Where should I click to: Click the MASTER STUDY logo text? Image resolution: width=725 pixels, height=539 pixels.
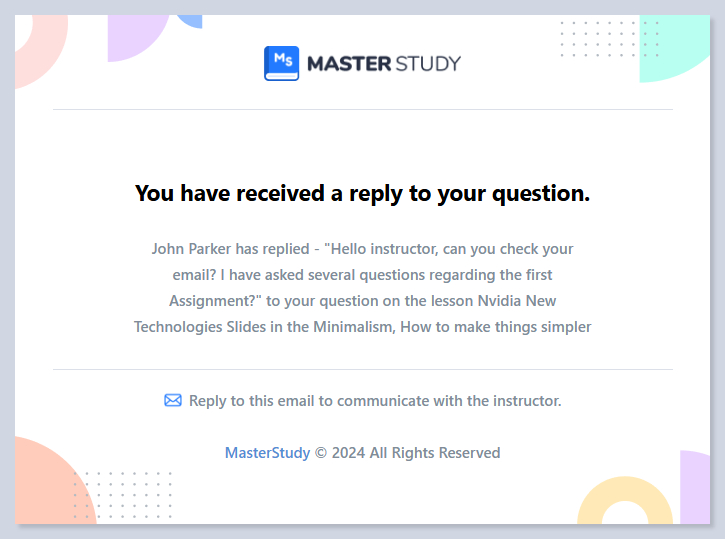coord(383,64)
